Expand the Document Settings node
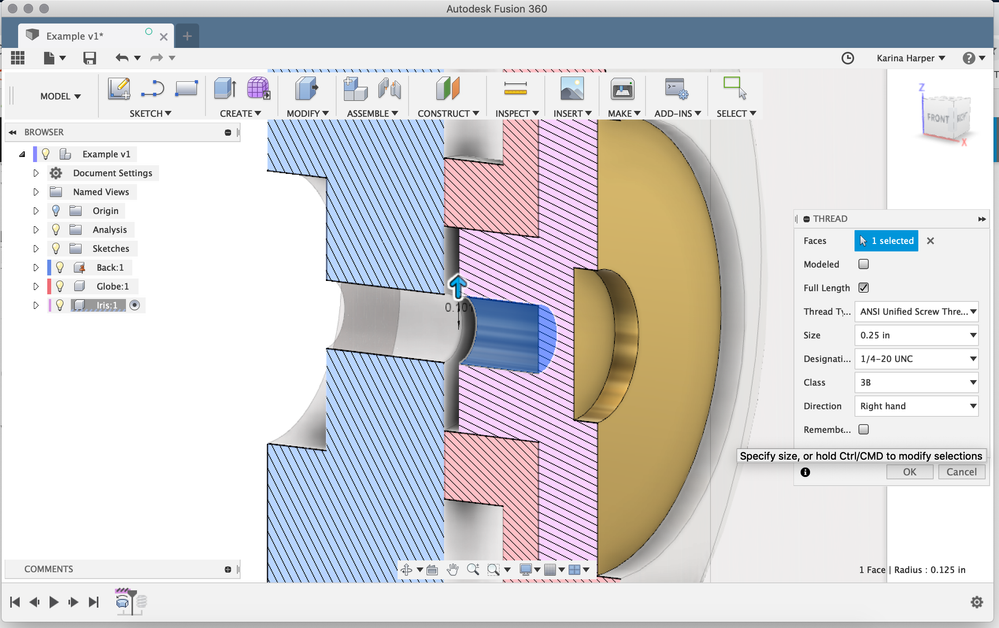 pyautogui.click(x=36, y=173)
